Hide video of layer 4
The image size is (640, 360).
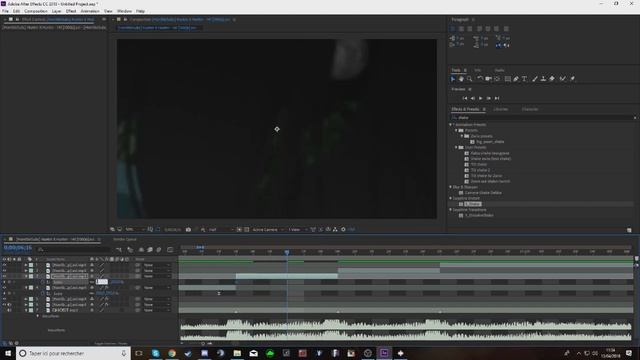(4, 288)
